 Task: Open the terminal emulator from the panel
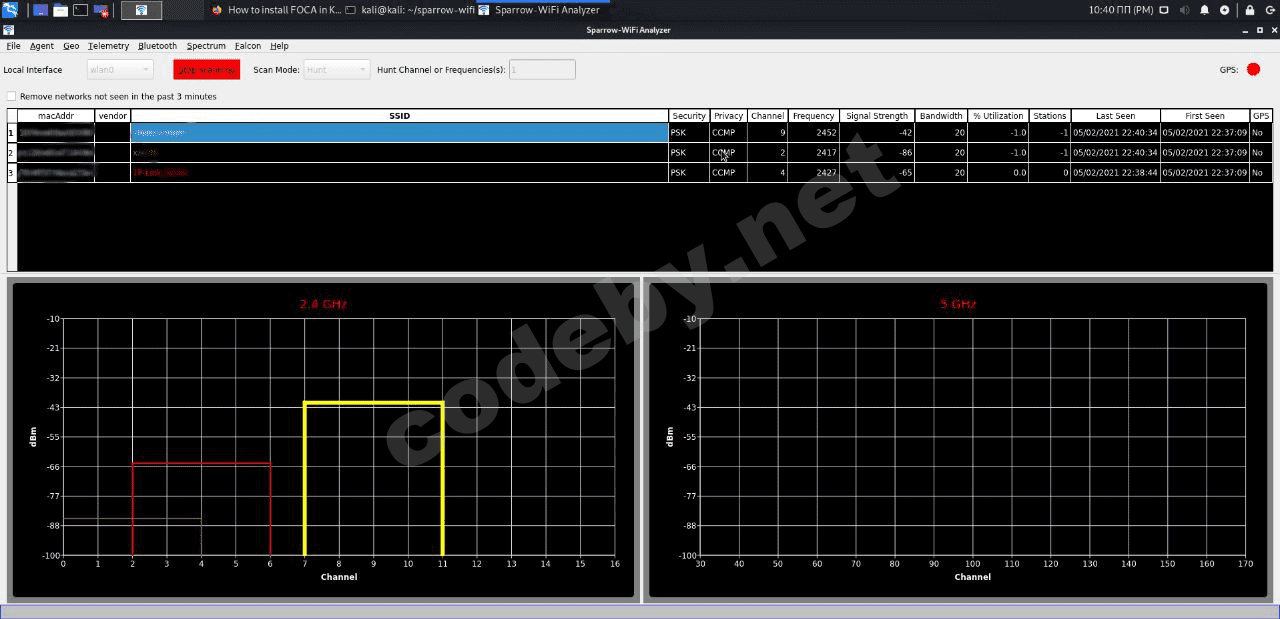pyautogui.click(x=81, y=10)
